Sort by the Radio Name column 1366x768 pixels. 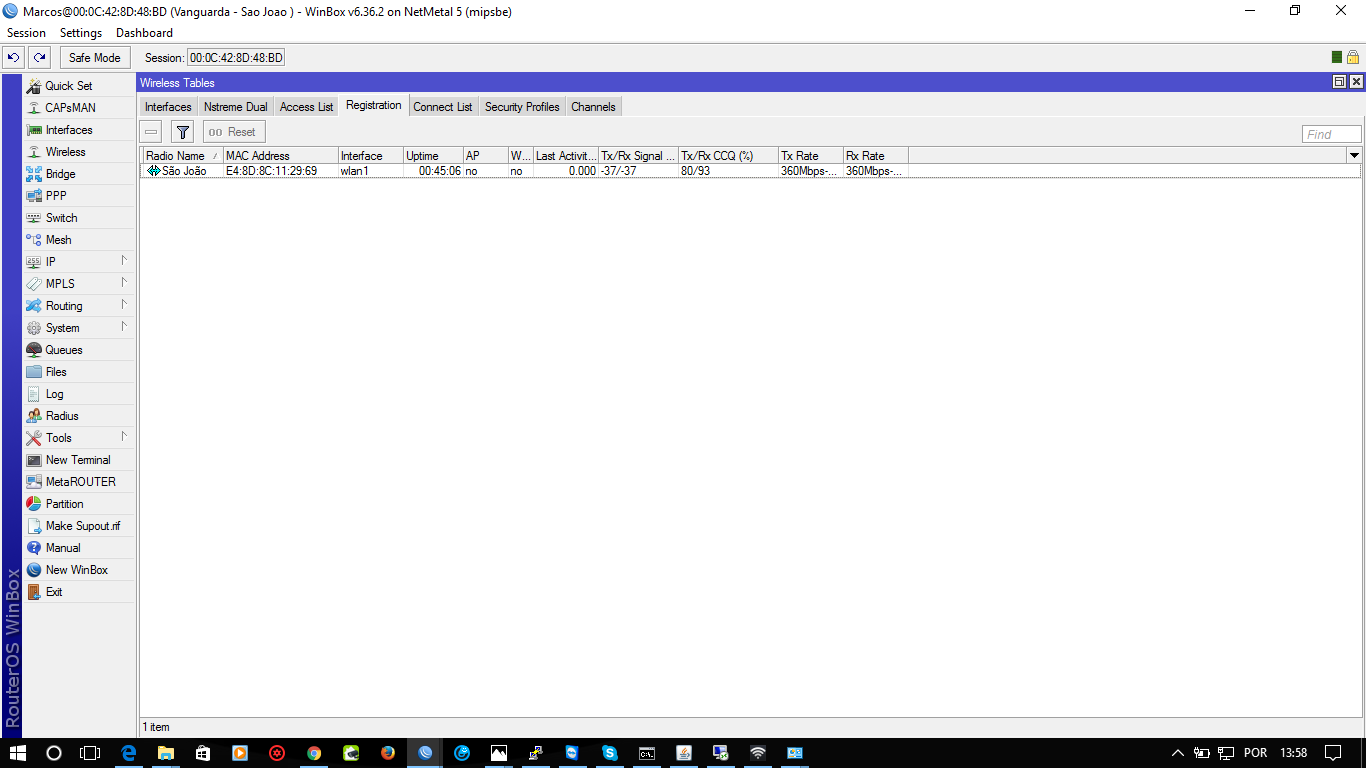[x=183, y=156]
